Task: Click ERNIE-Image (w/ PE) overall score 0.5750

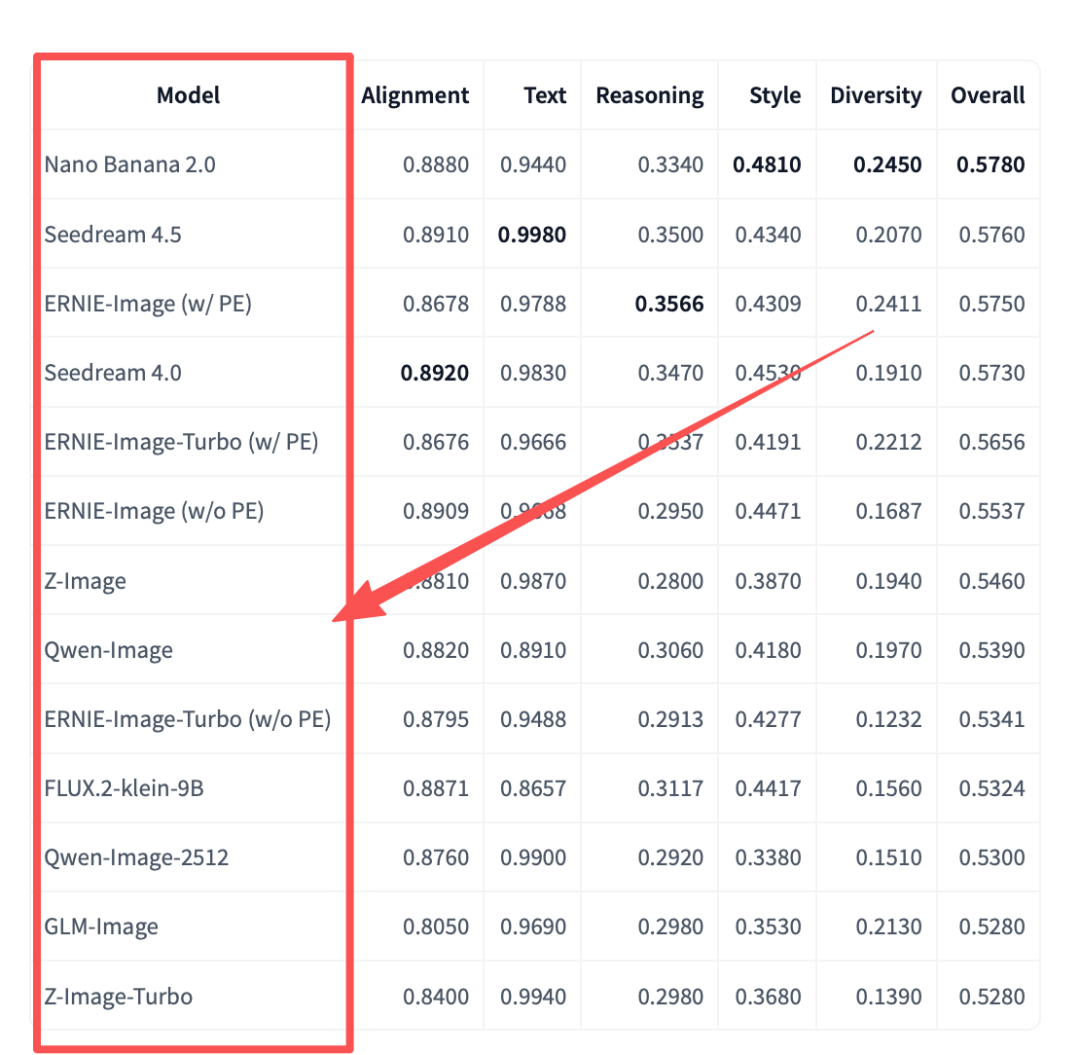Action: click(992, 304)
